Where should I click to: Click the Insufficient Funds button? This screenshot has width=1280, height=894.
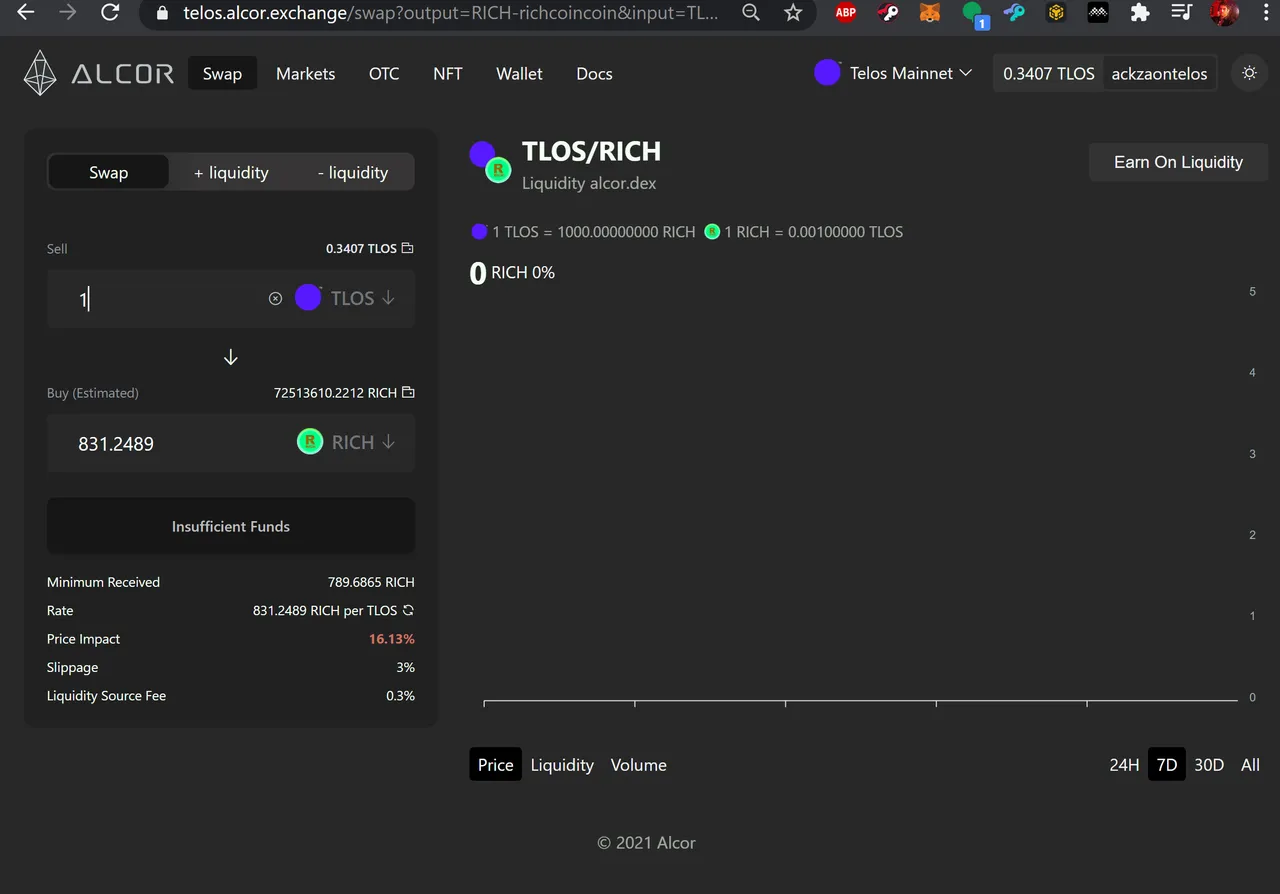[231, 526]
